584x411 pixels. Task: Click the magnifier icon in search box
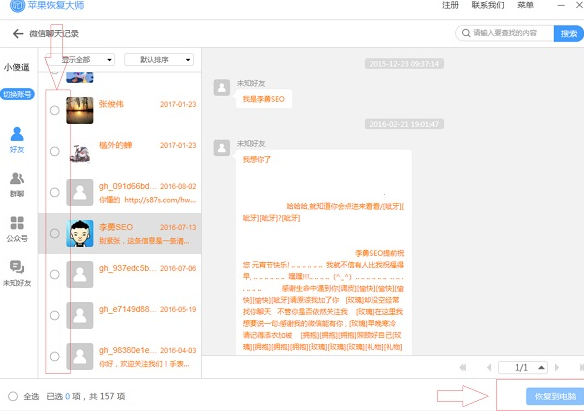click(x=466, y=33)
